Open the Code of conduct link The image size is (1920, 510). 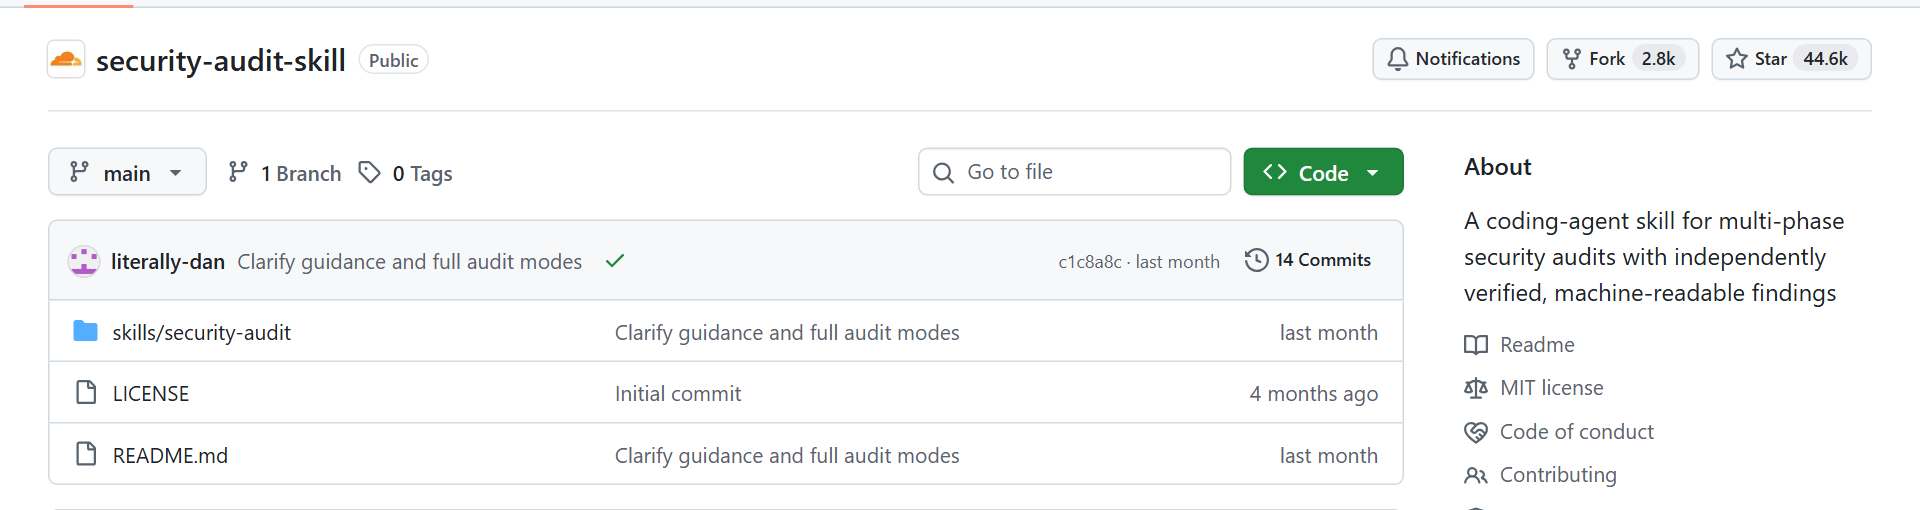click(1577, 431)
